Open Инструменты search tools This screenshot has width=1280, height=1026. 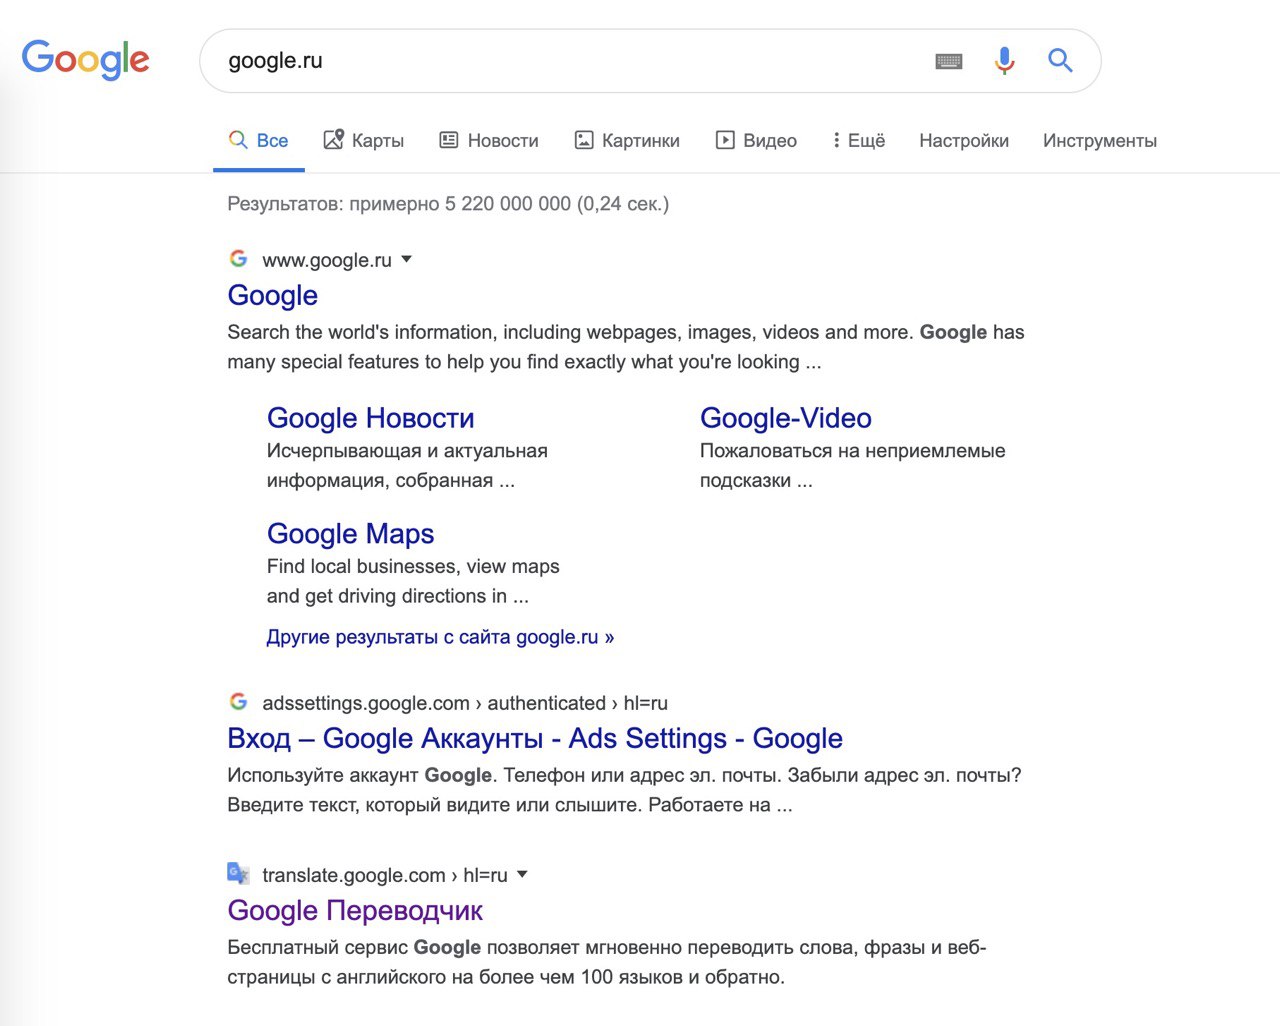coord(1100,141)
